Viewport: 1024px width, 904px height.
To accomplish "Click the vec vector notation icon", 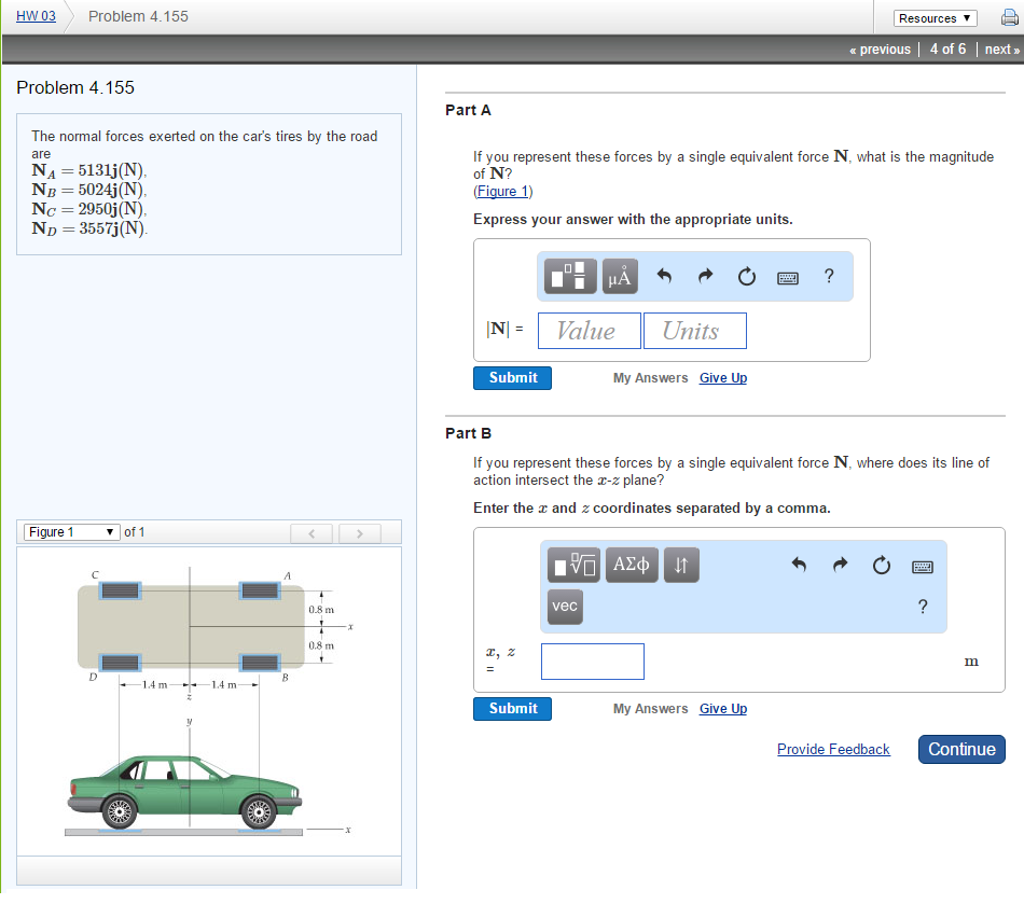I will click(564, 606).
